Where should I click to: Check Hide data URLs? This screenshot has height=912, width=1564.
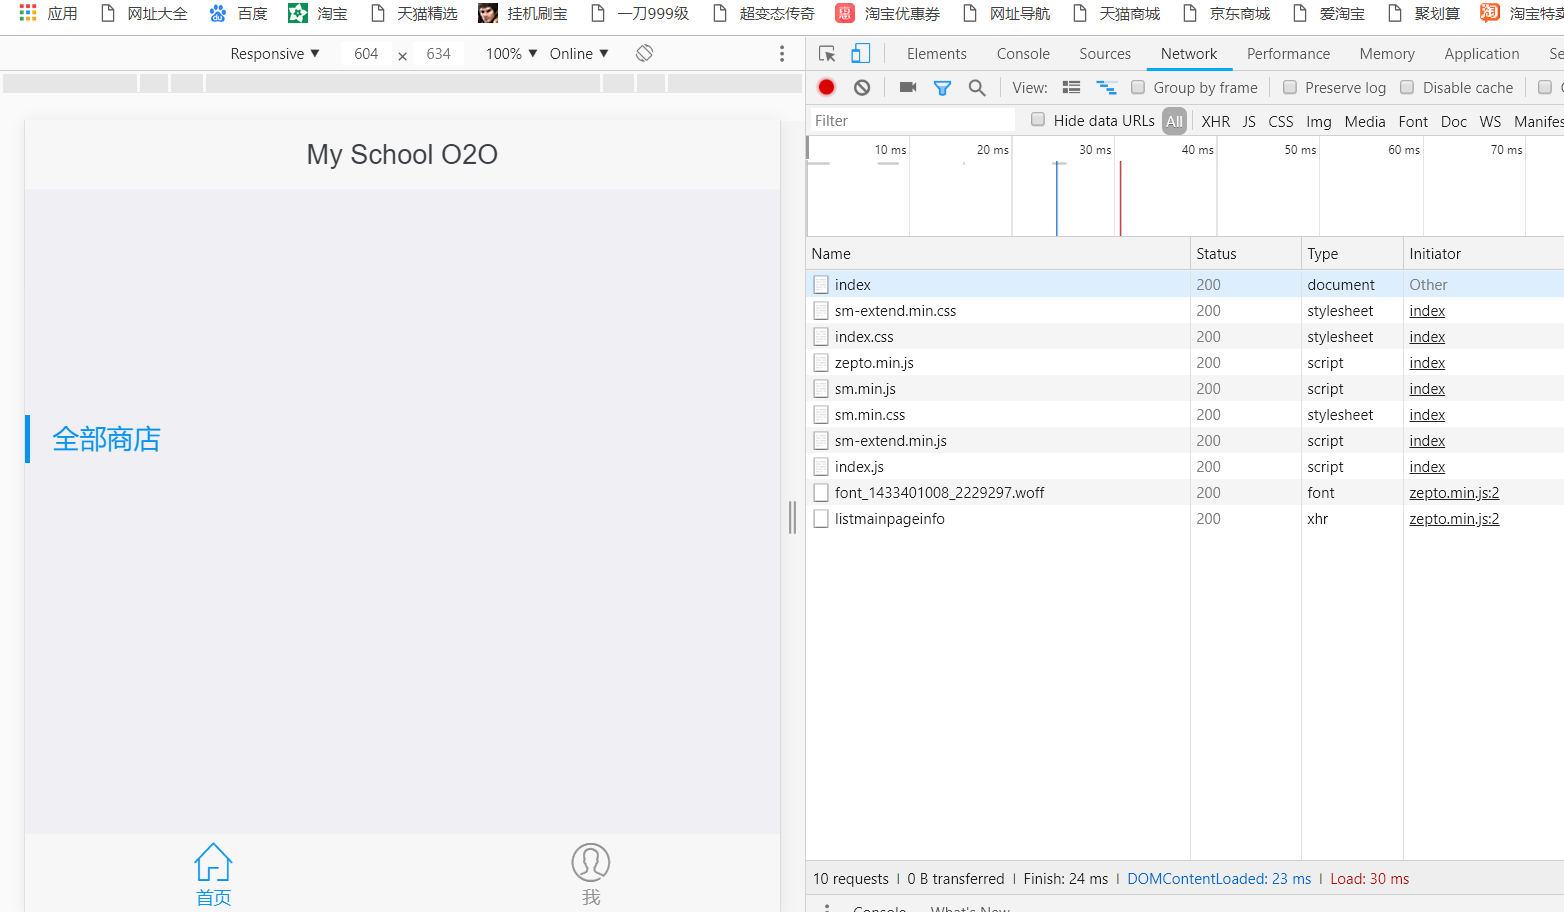[1038, 119]
